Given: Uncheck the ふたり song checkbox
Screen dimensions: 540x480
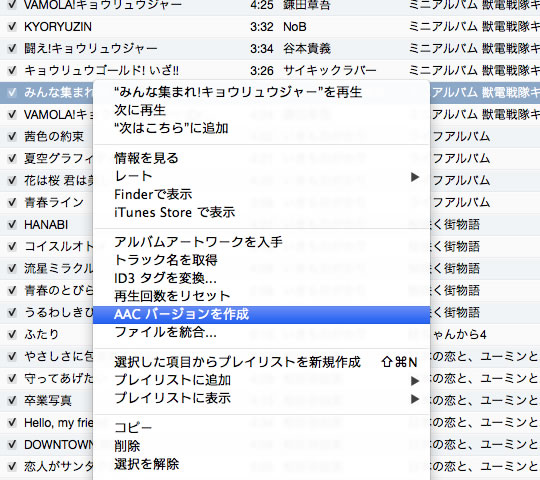Looking at the screenshot, I should coord(12,334).
